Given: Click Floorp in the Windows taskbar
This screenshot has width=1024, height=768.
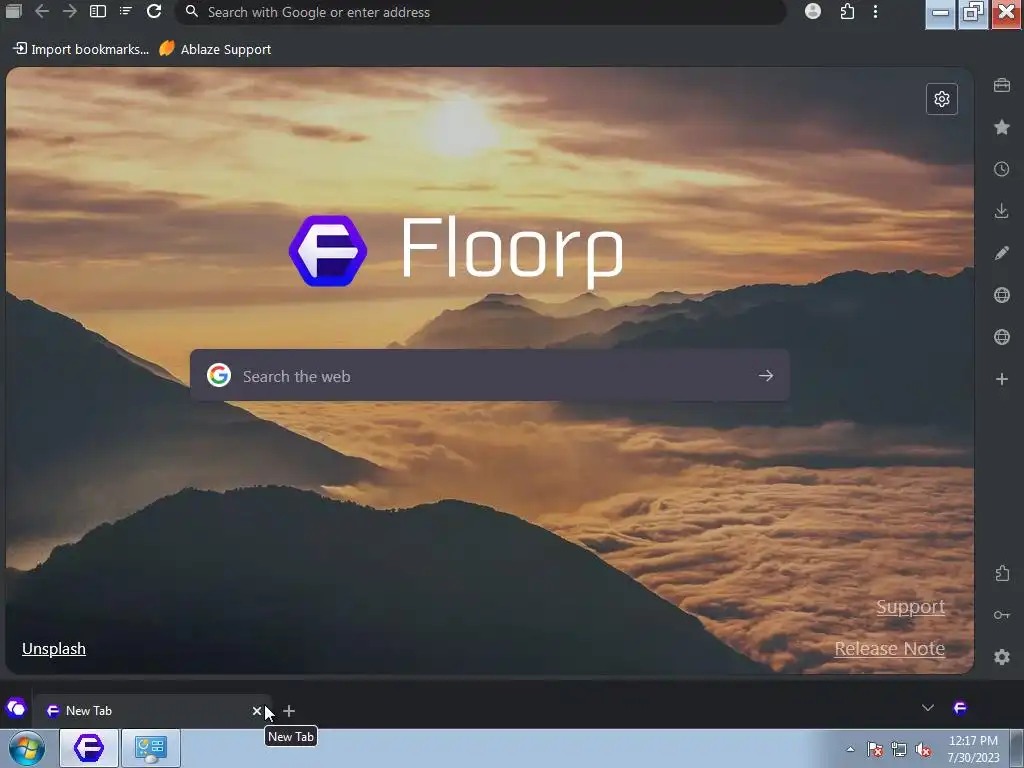Looking at the screenshot, I should (x=89, y=748).
